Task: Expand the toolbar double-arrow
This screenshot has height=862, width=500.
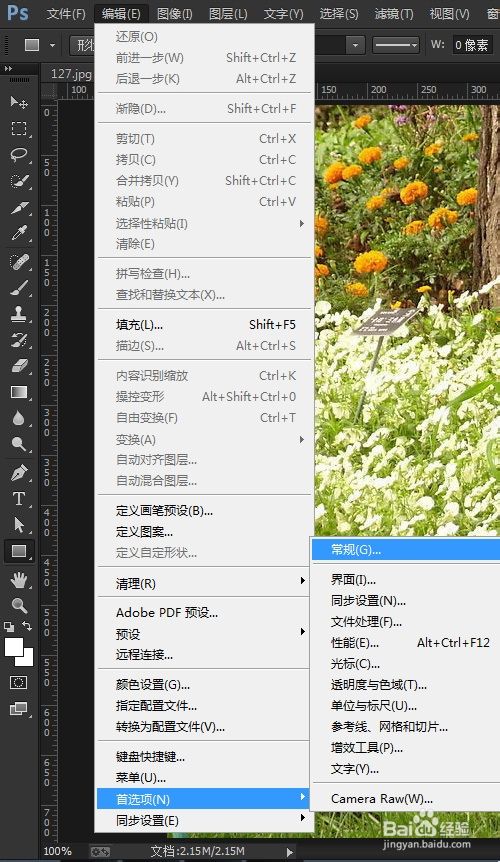Action: pos(8,68)
